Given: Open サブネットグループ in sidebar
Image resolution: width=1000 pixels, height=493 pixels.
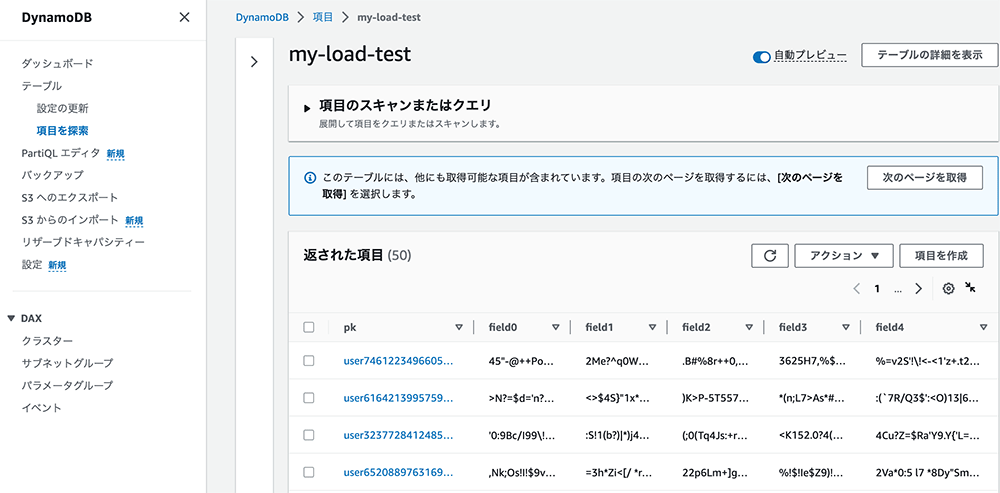Looking at the screenshot, I should point(68,363).
